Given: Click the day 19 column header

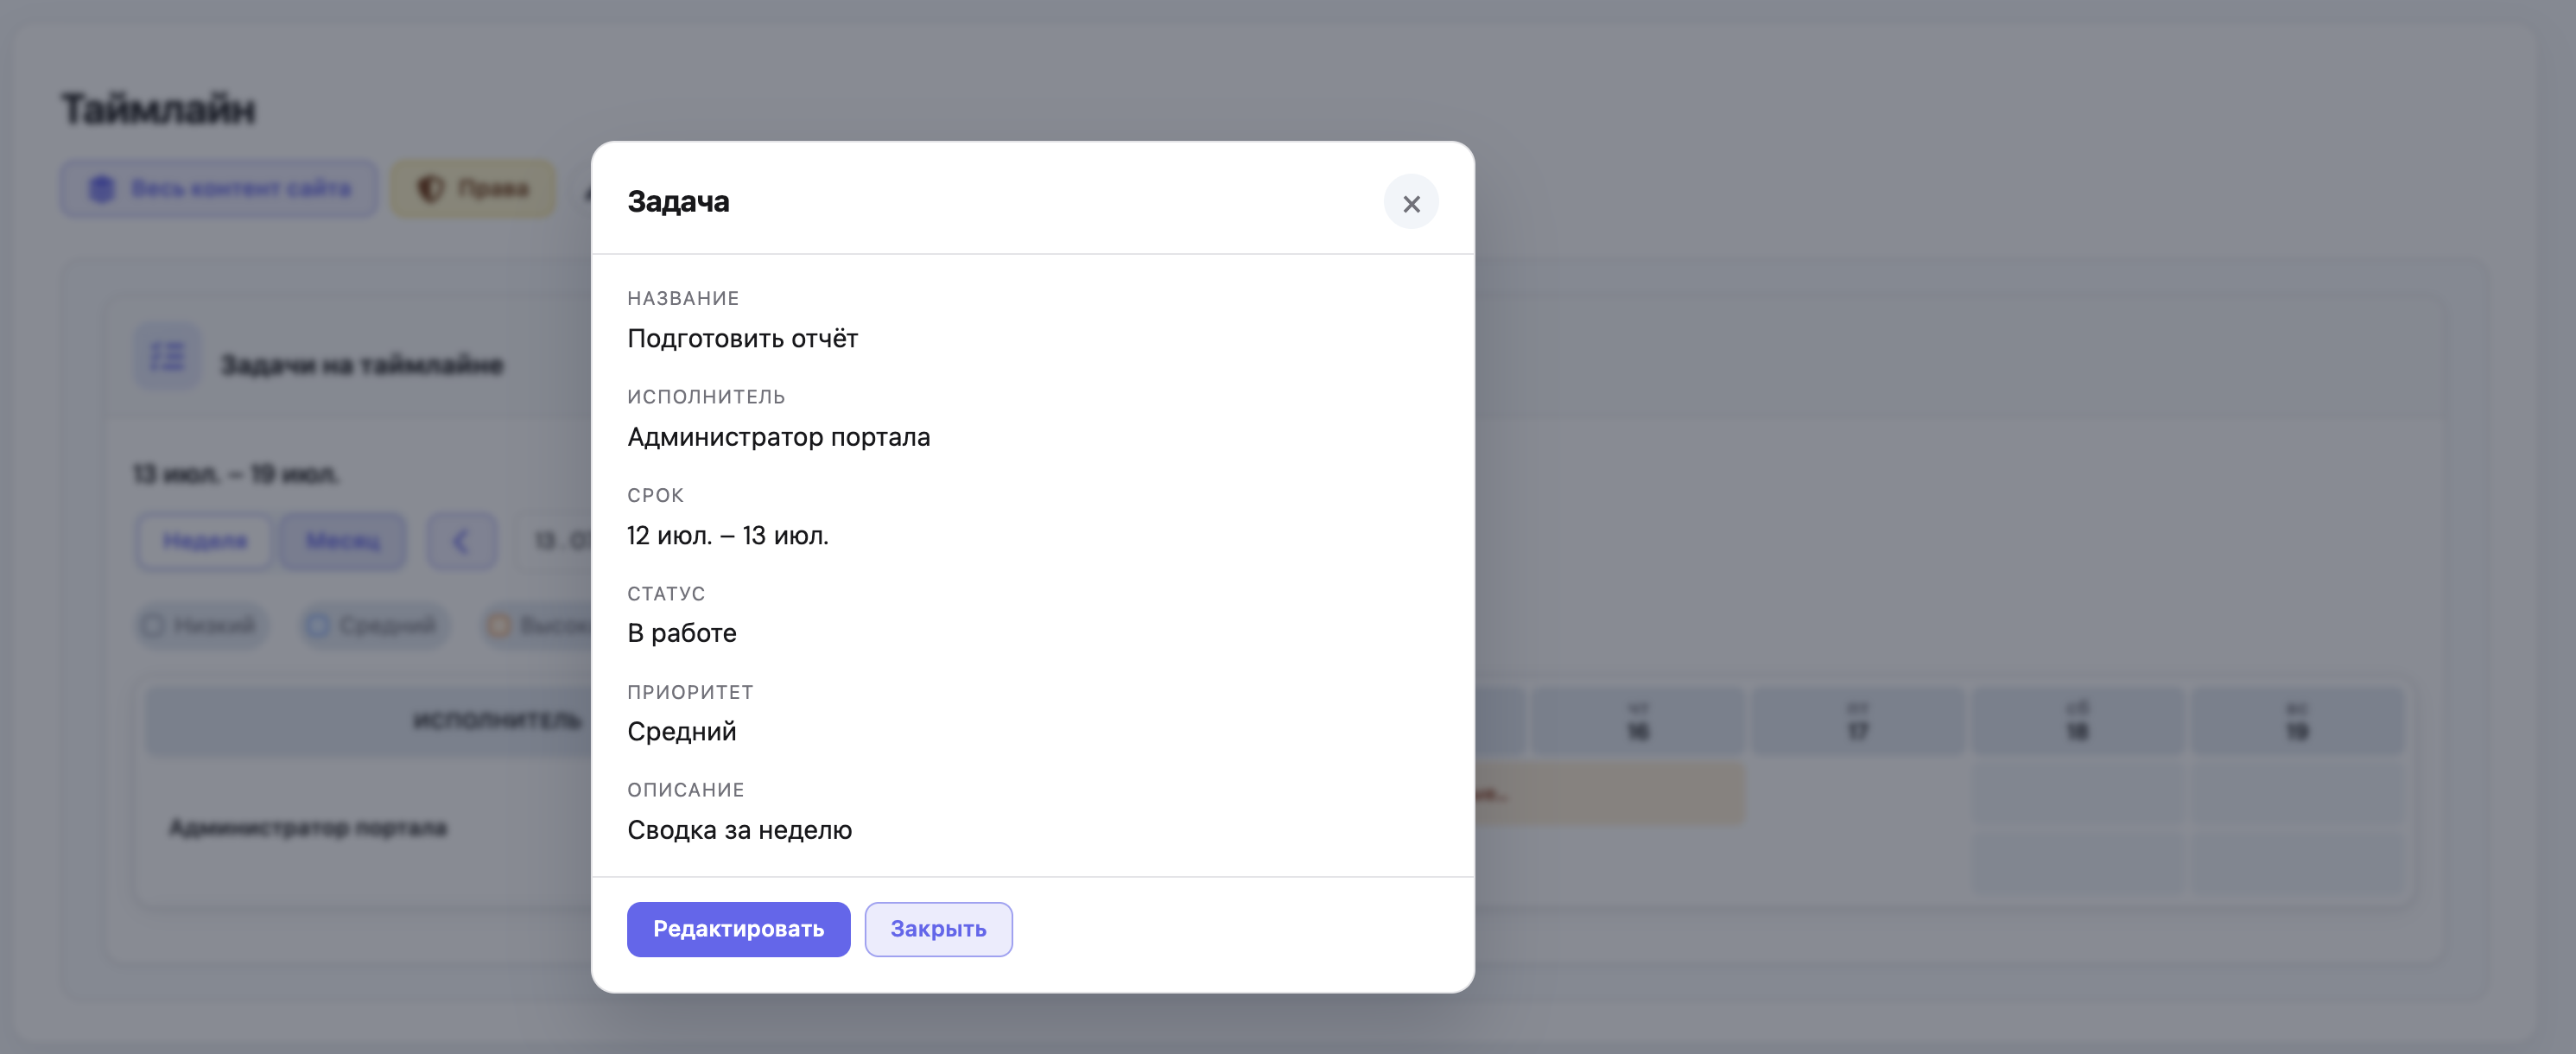Looking at the screenshot, I should coord(2297,721).
